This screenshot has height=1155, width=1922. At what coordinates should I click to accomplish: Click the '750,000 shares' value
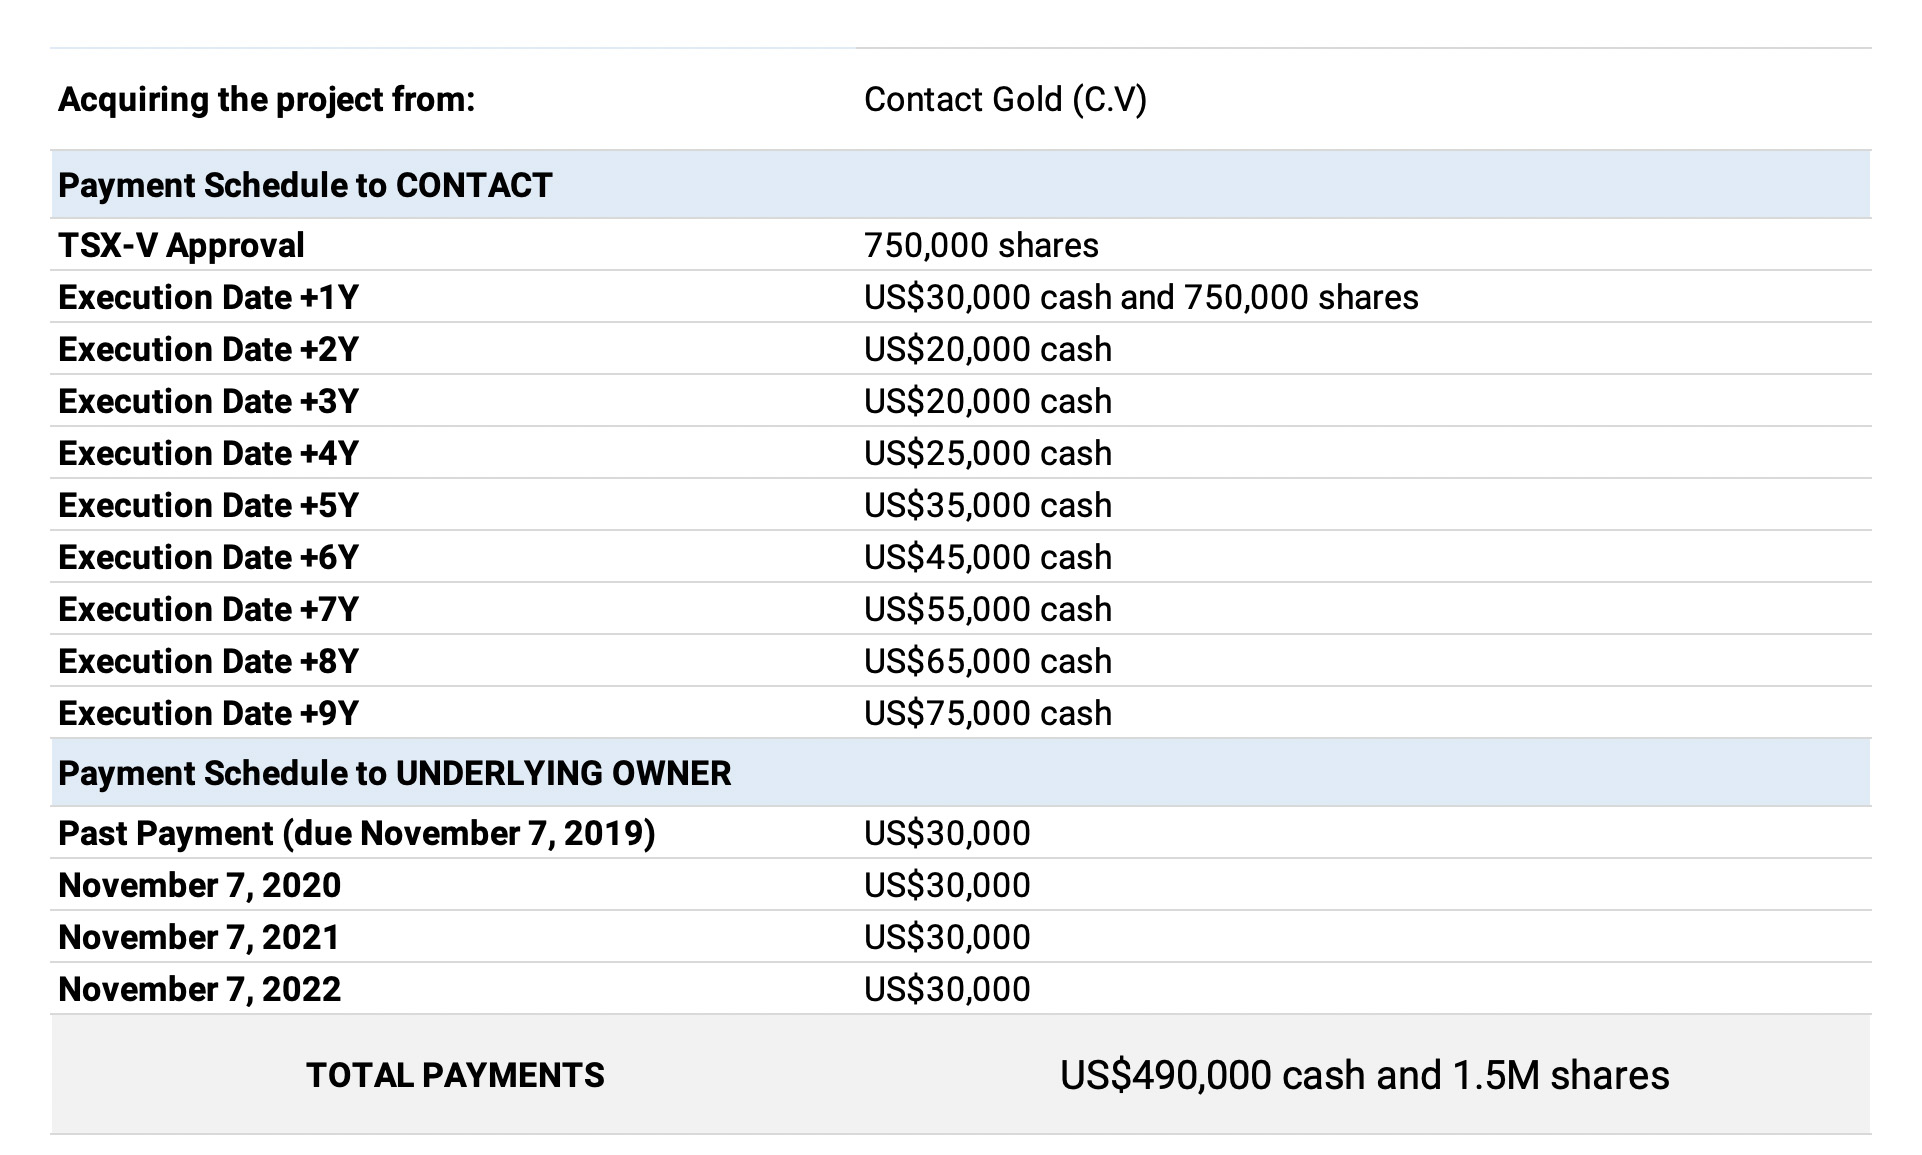point(980,246)
